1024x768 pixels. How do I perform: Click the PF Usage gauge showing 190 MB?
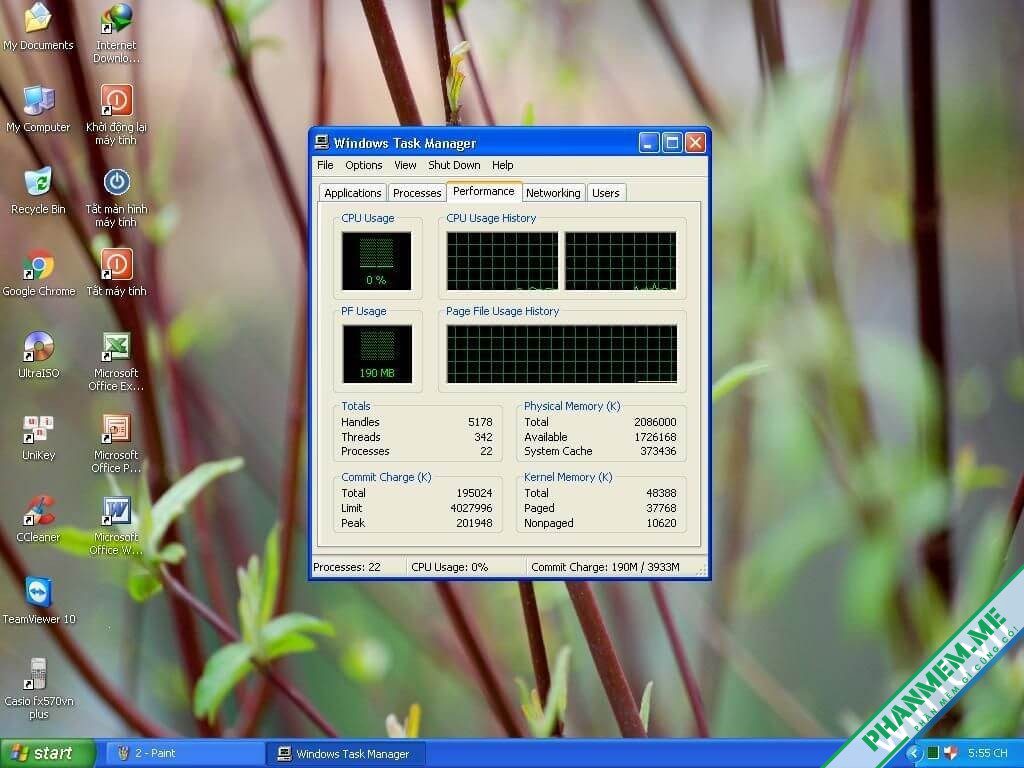tap(377, 354)
